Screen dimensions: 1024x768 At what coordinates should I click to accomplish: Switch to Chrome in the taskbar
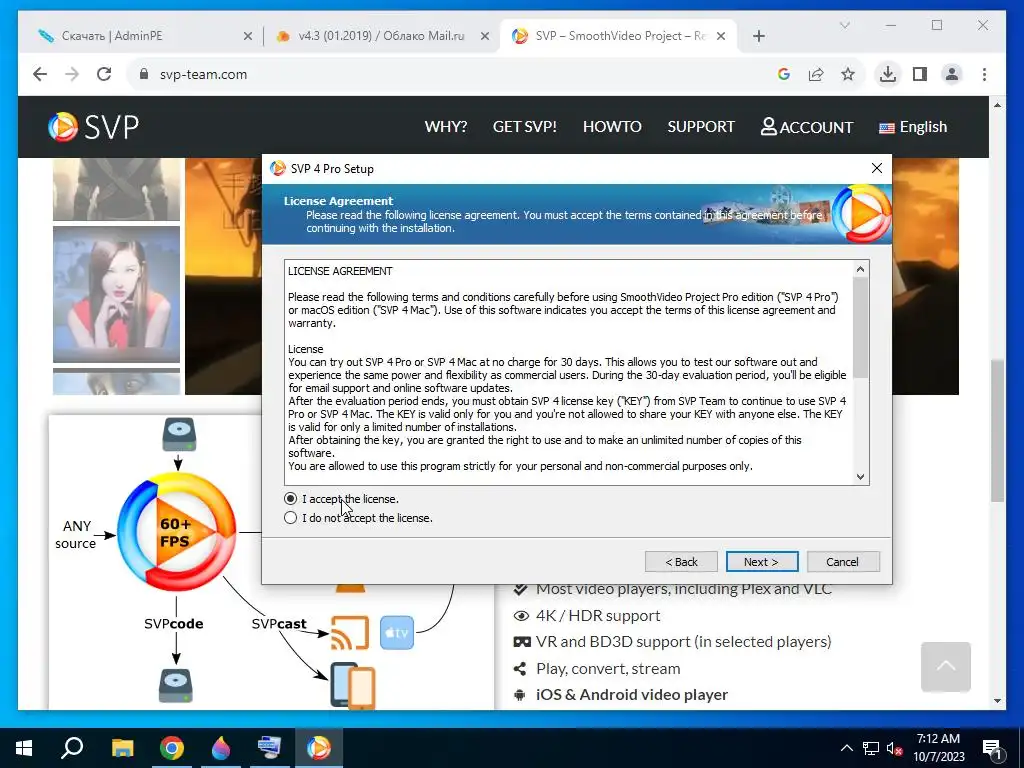coord(172,748)
